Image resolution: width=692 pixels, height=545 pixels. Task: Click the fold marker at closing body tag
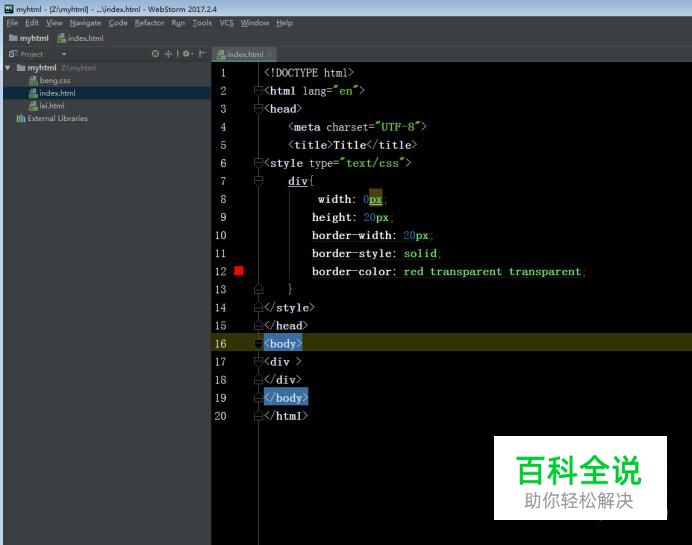click(259, 398)
